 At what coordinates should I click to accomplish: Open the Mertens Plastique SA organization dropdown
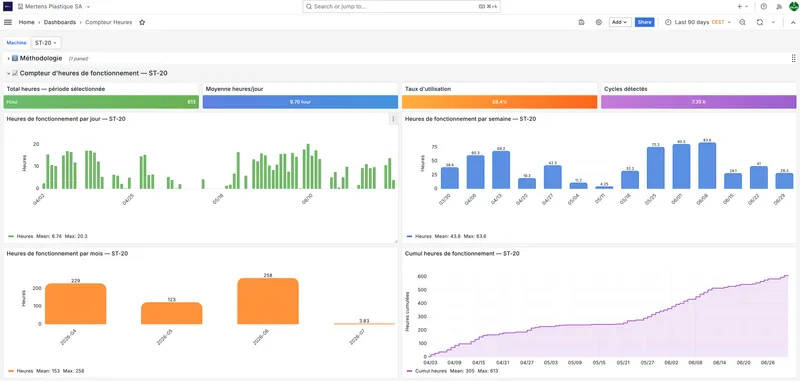(x=54, y=7)
